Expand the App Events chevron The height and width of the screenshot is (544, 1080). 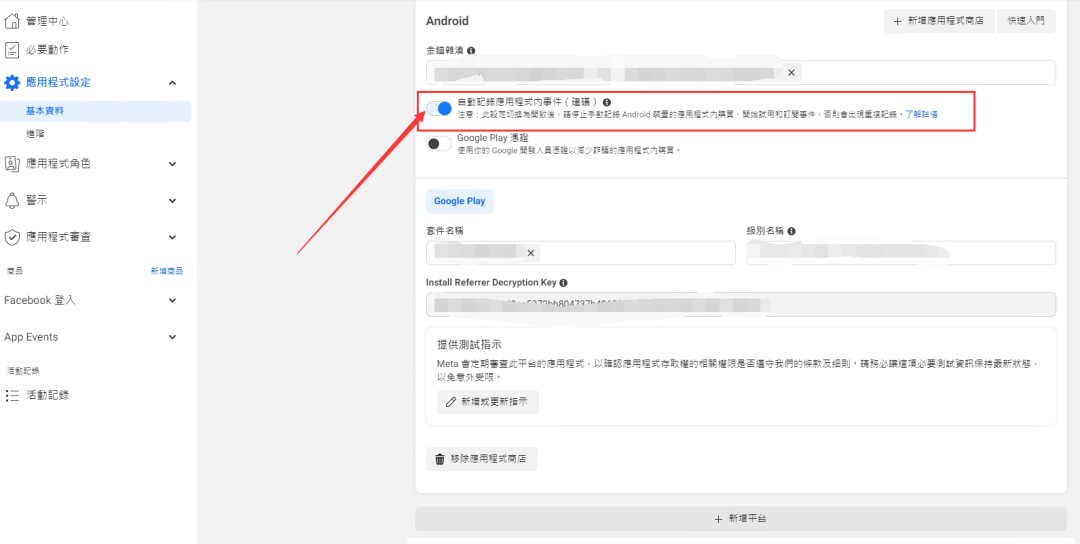[172, 337]
